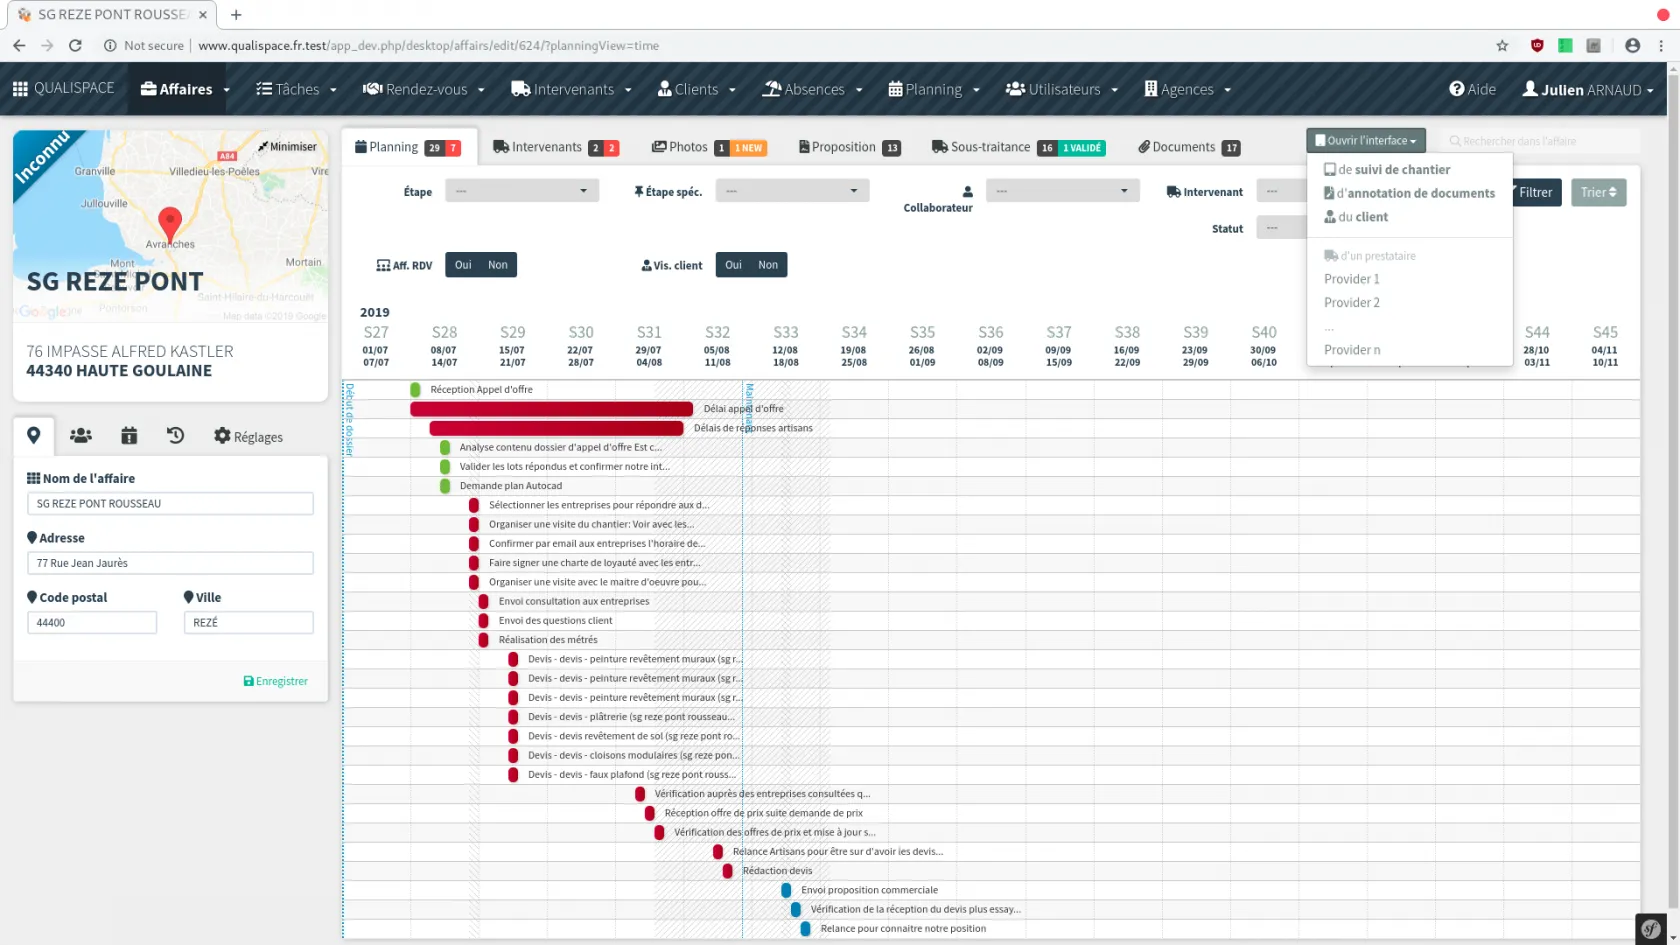Screen dimensions: 1680x945
Task: Expand the Étape dropdown filter
Action: [521, 191]
